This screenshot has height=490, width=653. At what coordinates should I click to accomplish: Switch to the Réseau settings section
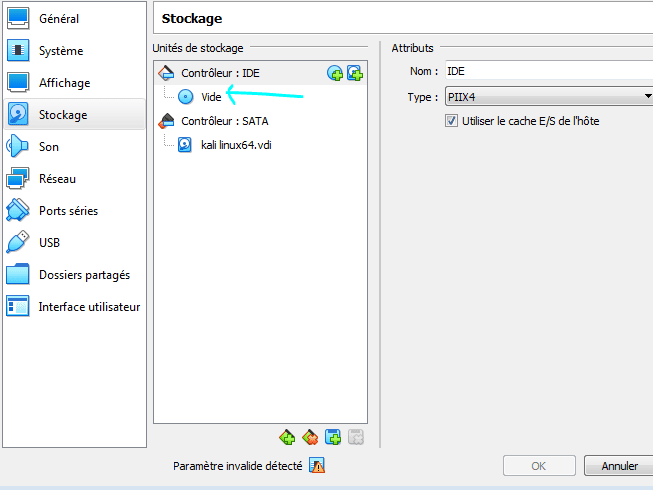(x=57, y=179)
